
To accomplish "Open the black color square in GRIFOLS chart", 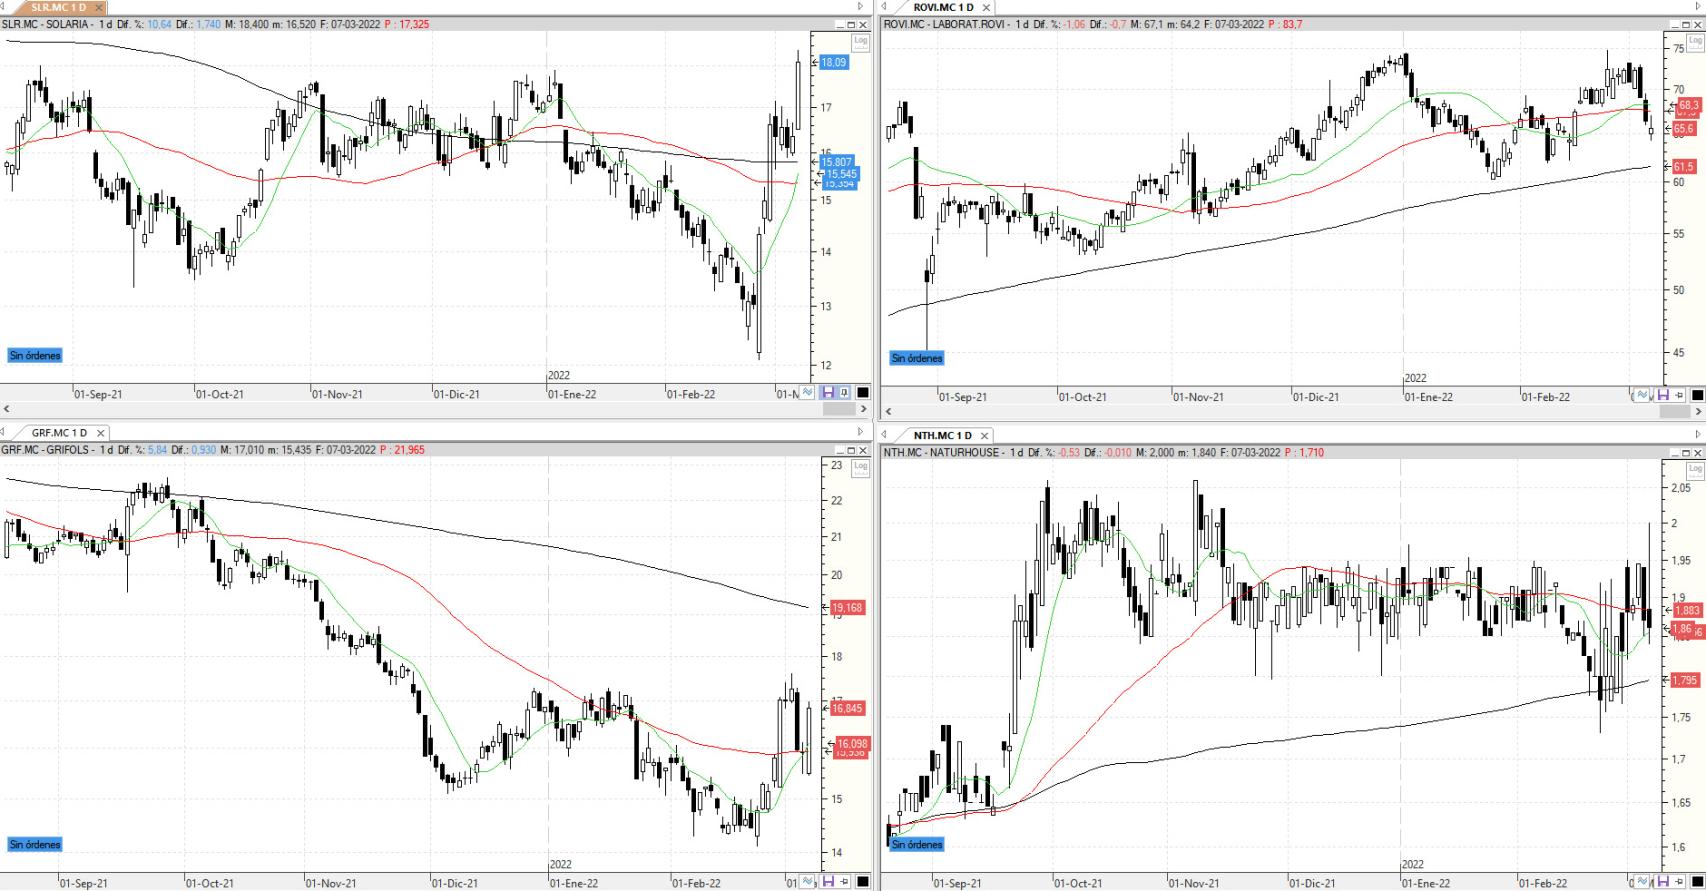I will (863, 882).
